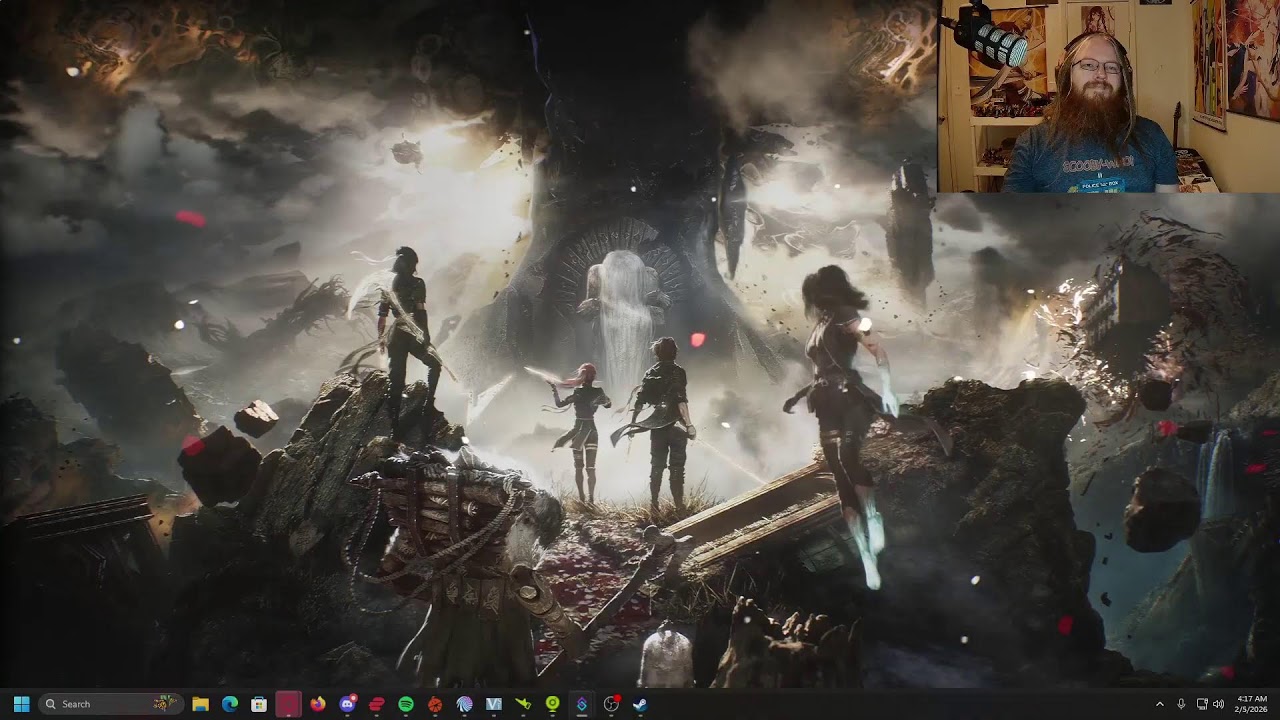Viewport: 1280px width, 720px height.
Task: Open the Windows Start menu
Action: tap(21, 704)
